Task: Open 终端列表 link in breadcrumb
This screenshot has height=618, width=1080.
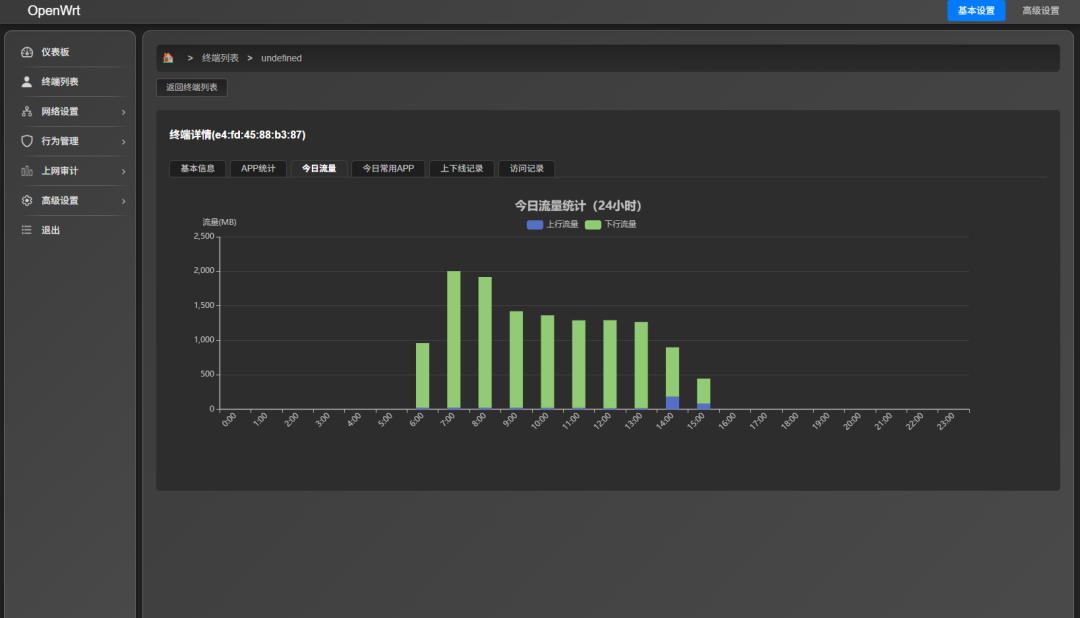Action: click(220, 58)
